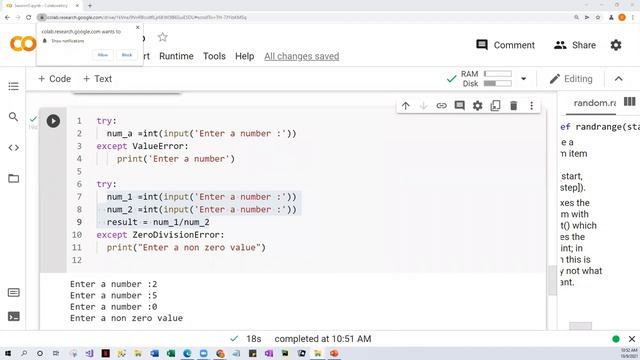Open the Tools menu
The height and width of the screenshot is (360, 640).
coord(214,56)
